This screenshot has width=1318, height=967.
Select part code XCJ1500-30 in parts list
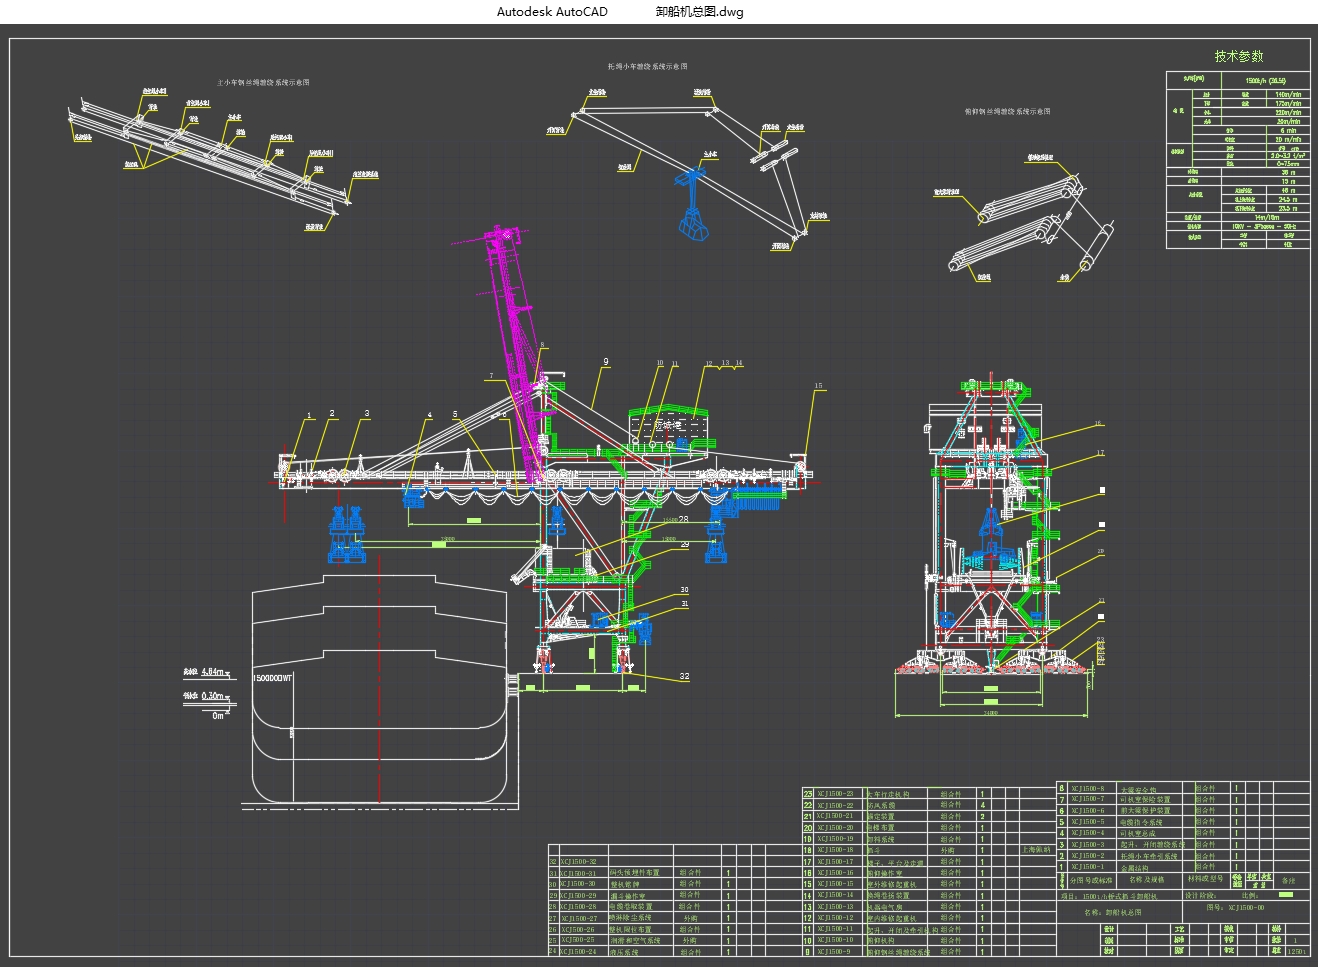point(577,884)
